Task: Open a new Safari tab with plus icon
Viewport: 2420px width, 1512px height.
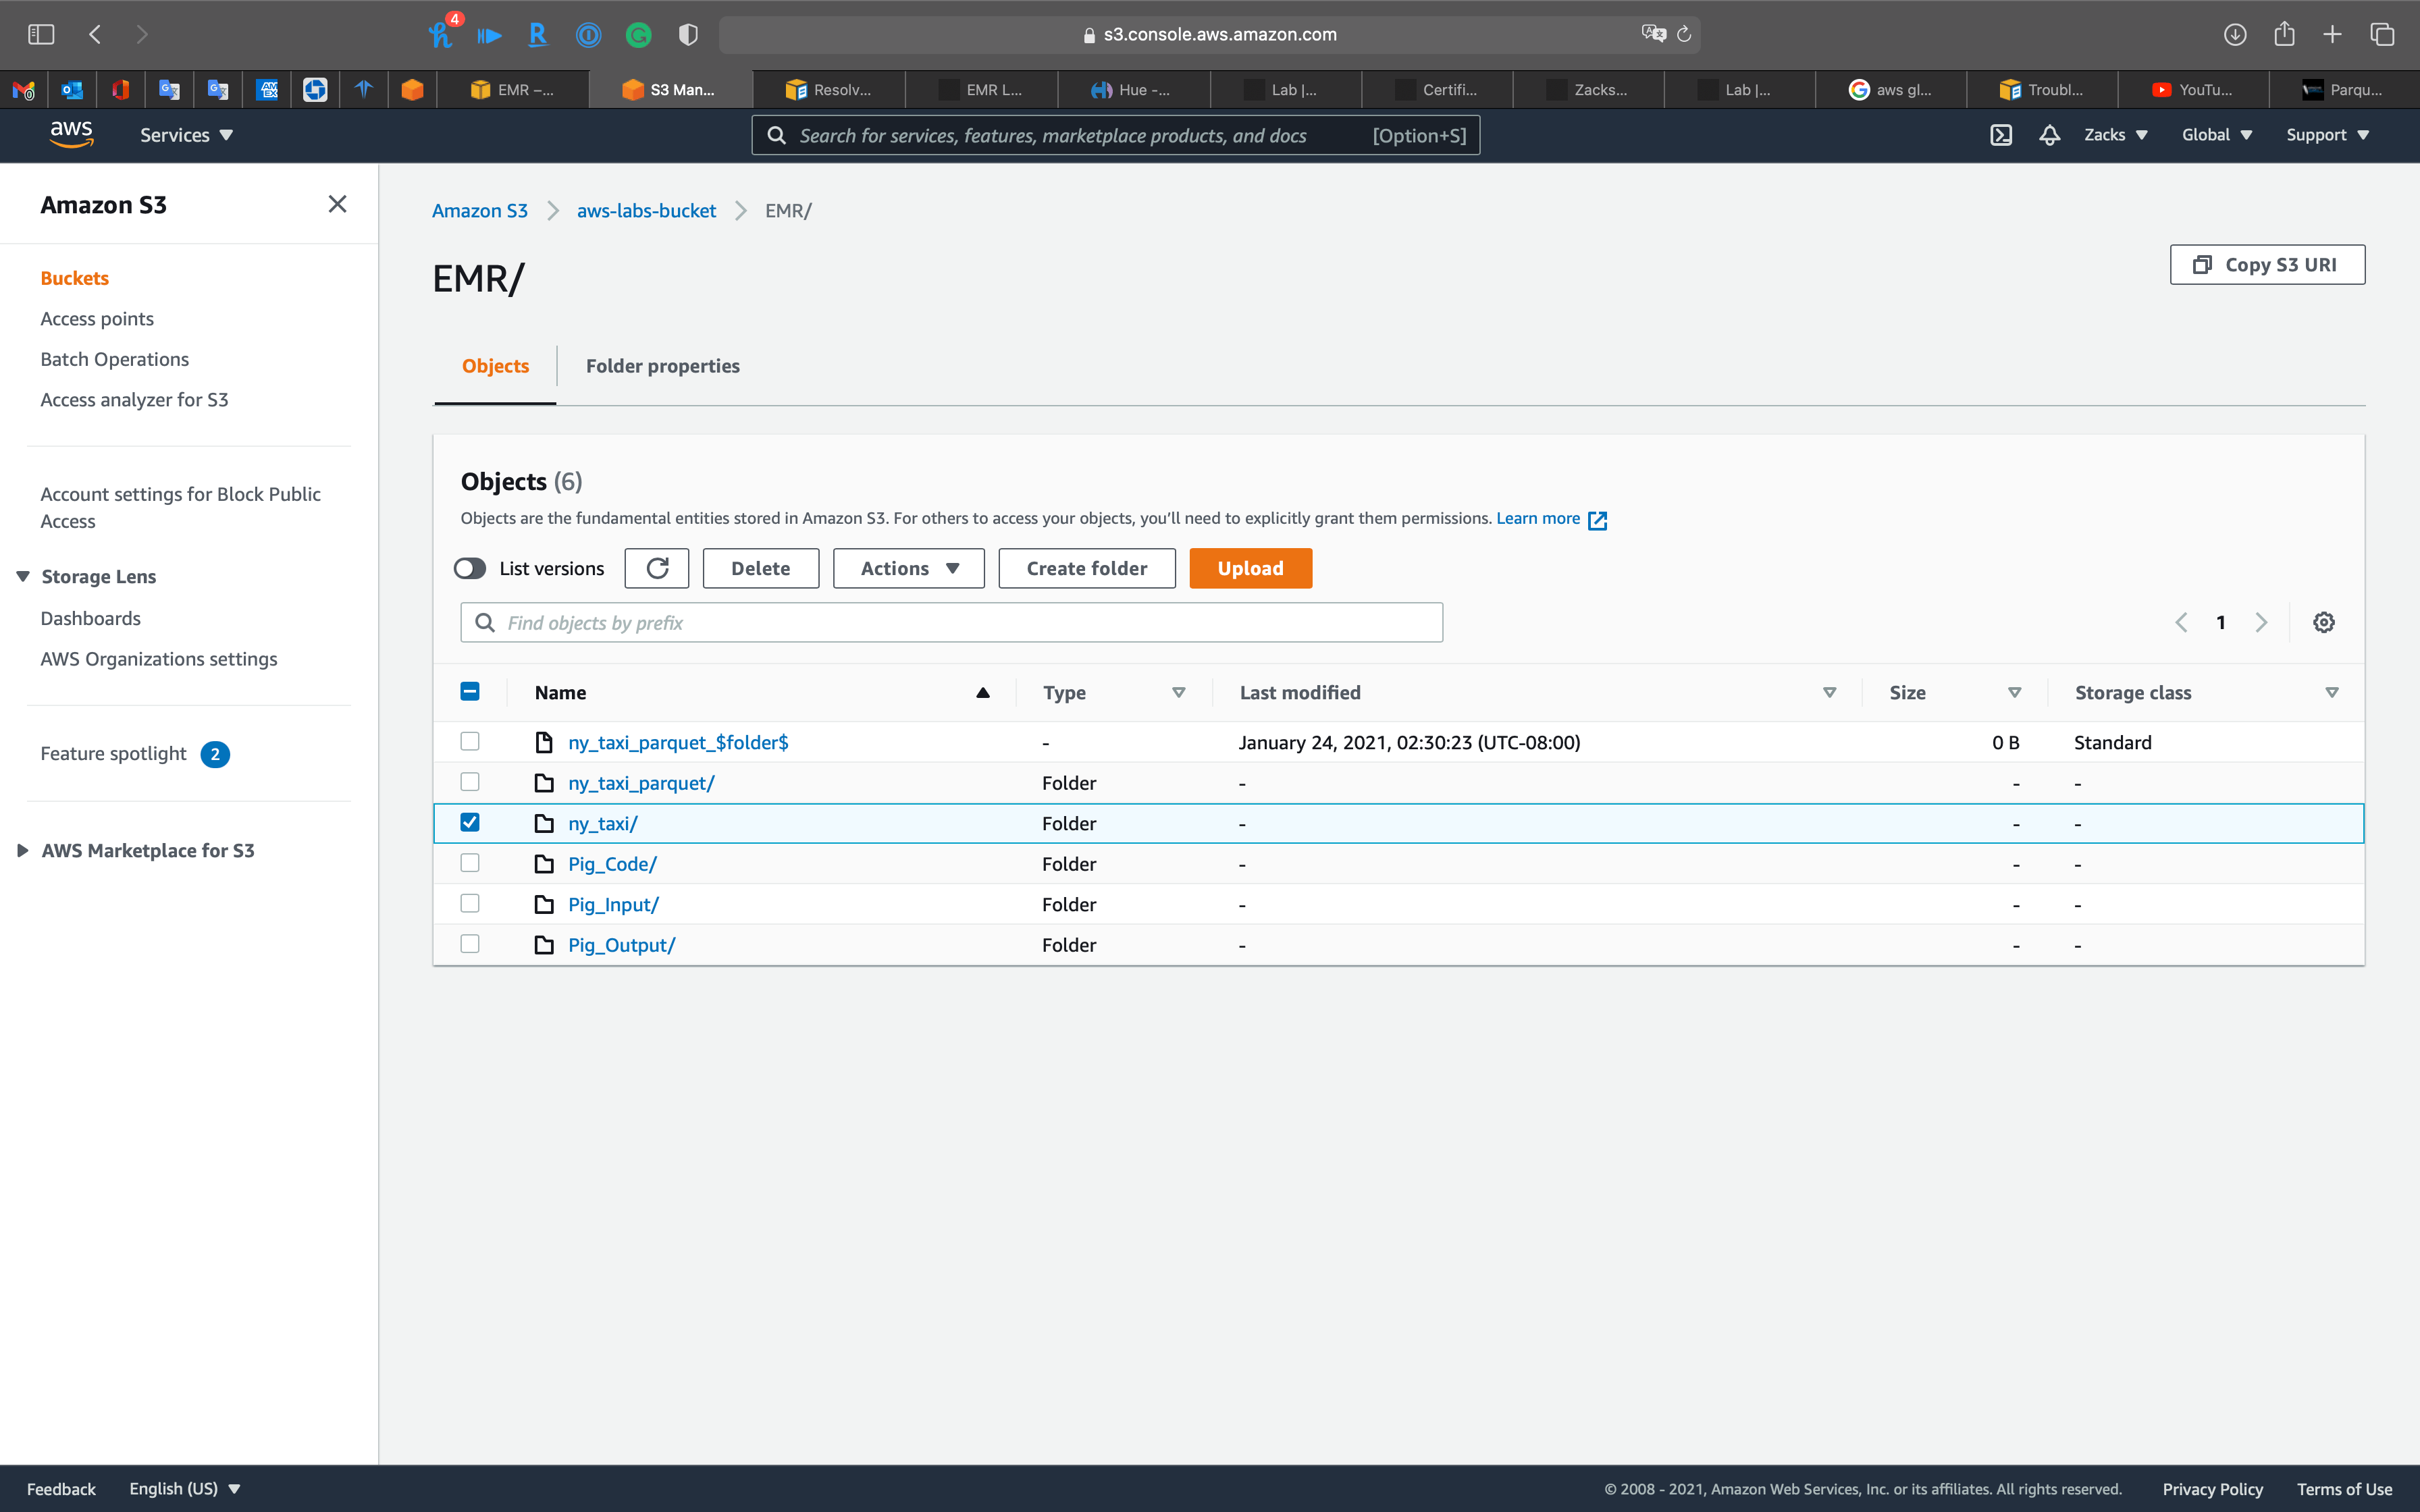Action: click(x=2332, y=34)
